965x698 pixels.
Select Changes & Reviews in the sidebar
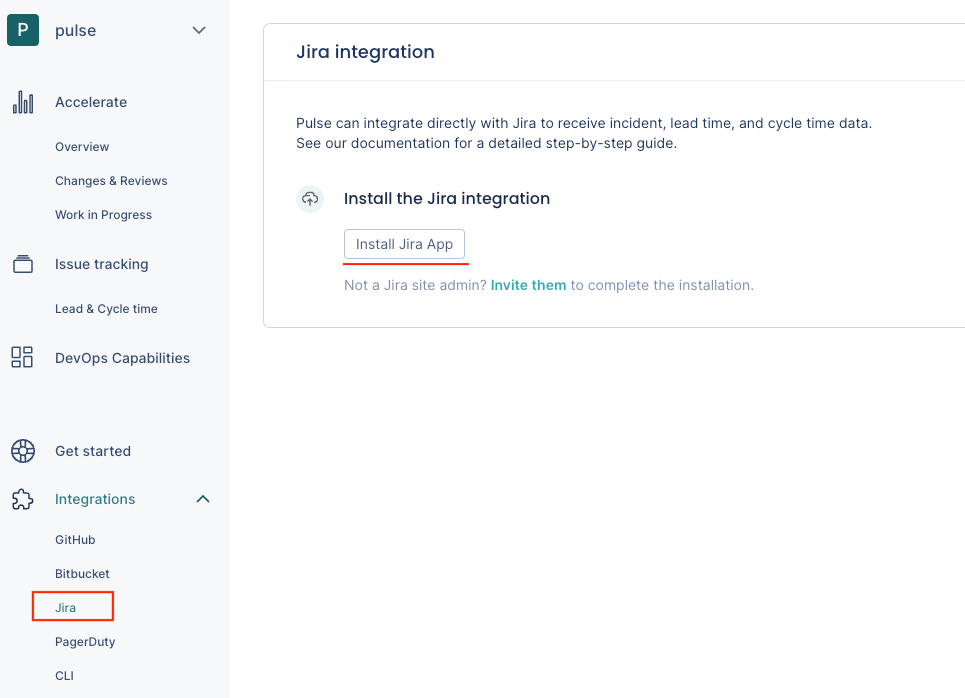pos(110,180)
